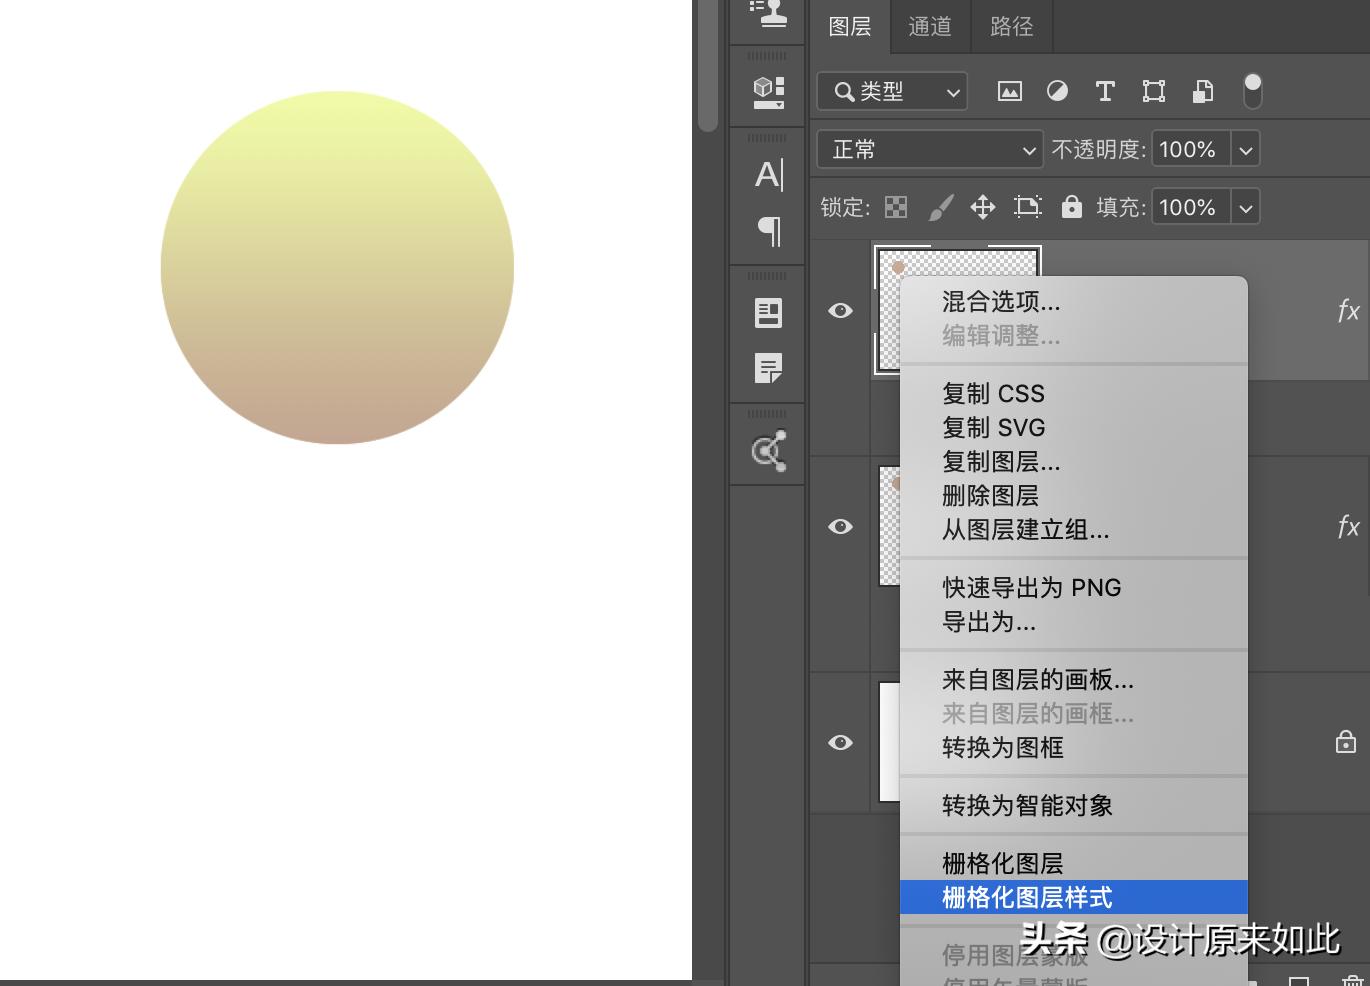Hide the bottom white layer
This screenshot has height=986, width=1370.
840,743
